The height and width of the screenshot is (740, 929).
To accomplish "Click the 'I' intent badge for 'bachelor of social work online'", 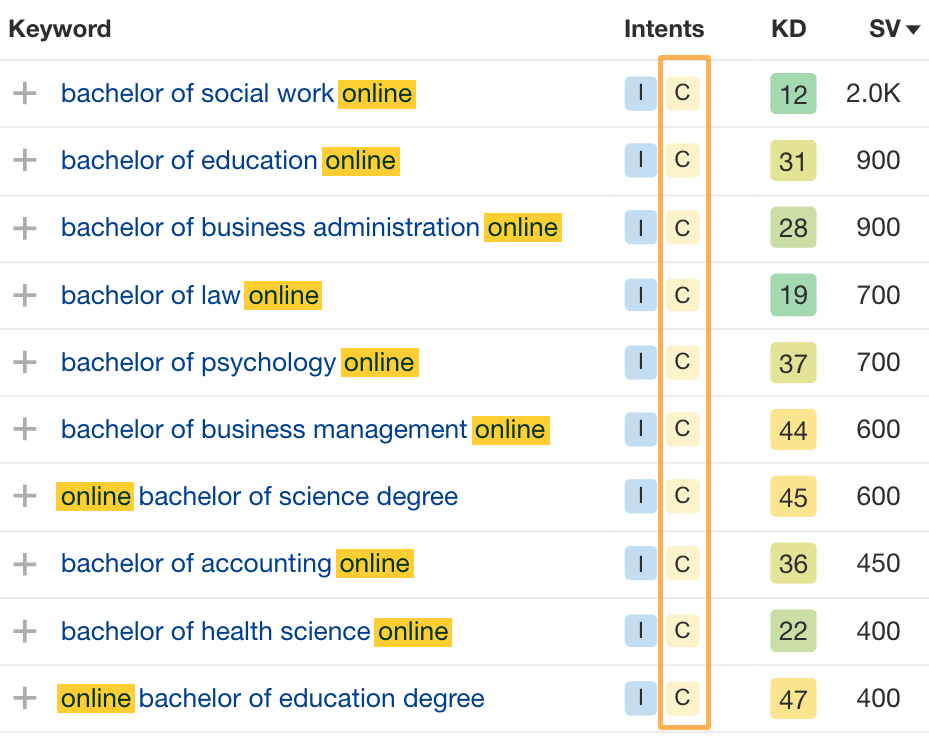I will 640,93.
